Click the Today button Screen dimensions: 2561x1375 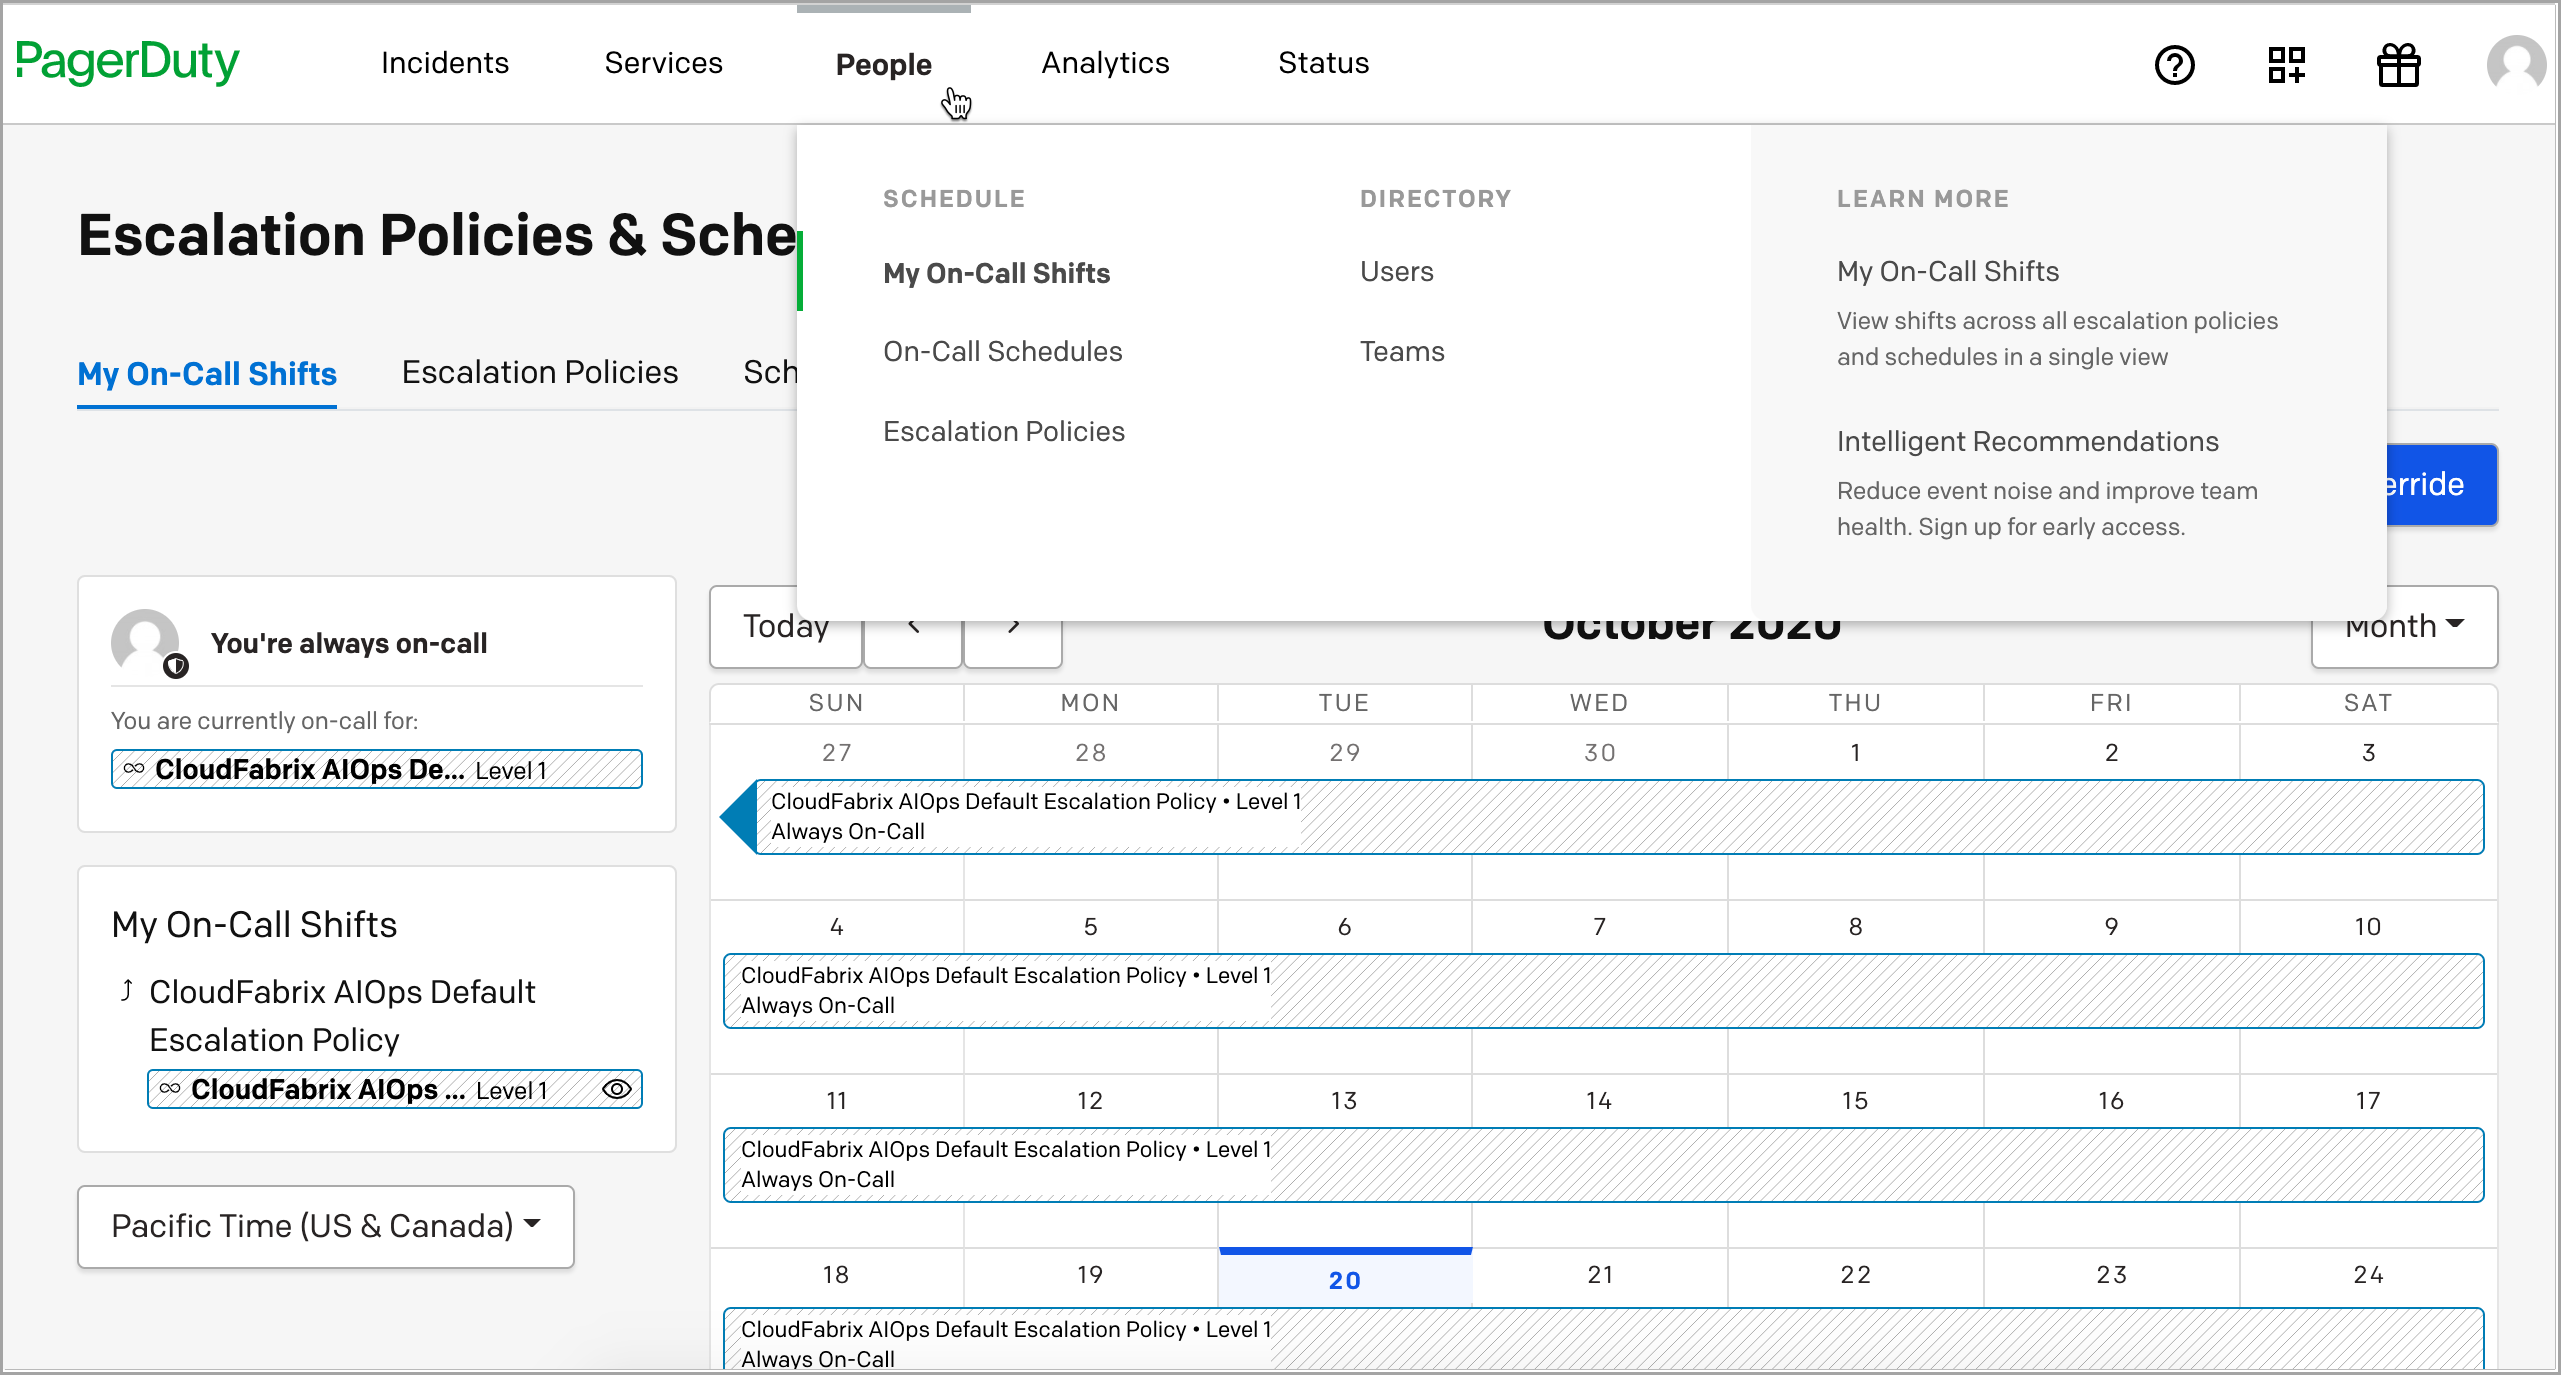point(786,627)
